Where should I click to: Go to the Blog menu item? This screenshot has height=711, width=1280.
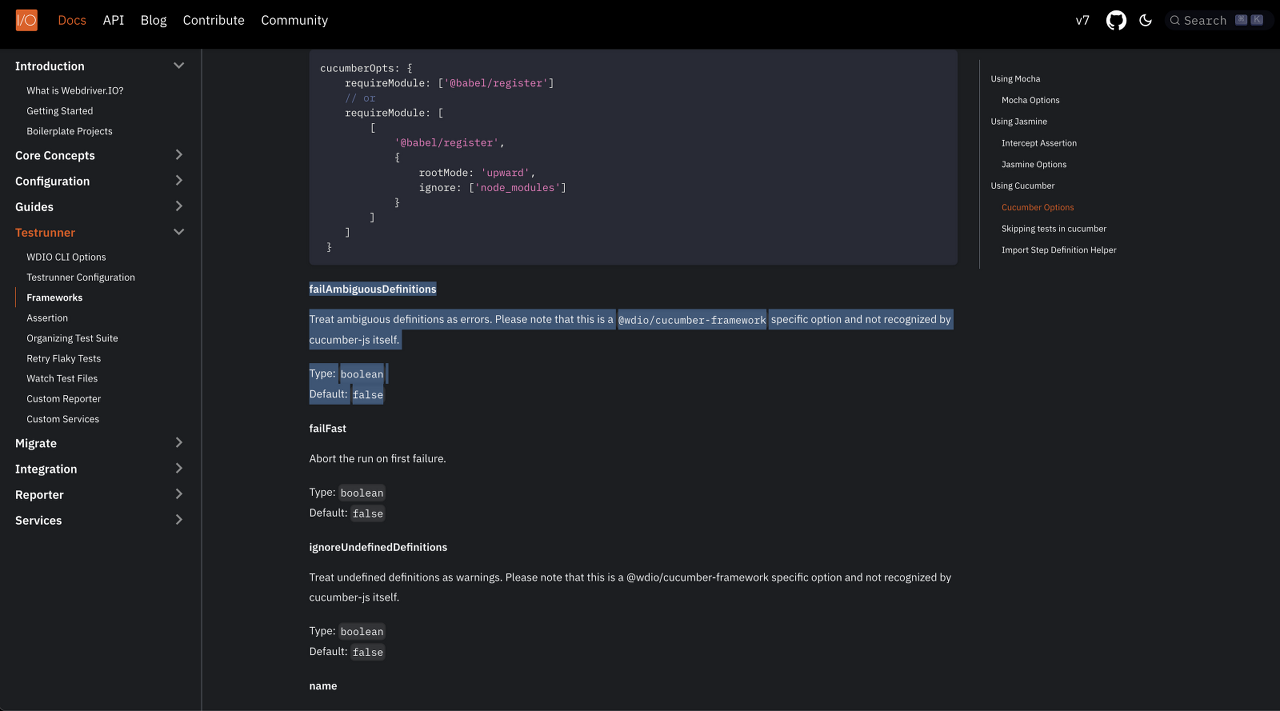point(154,20)
